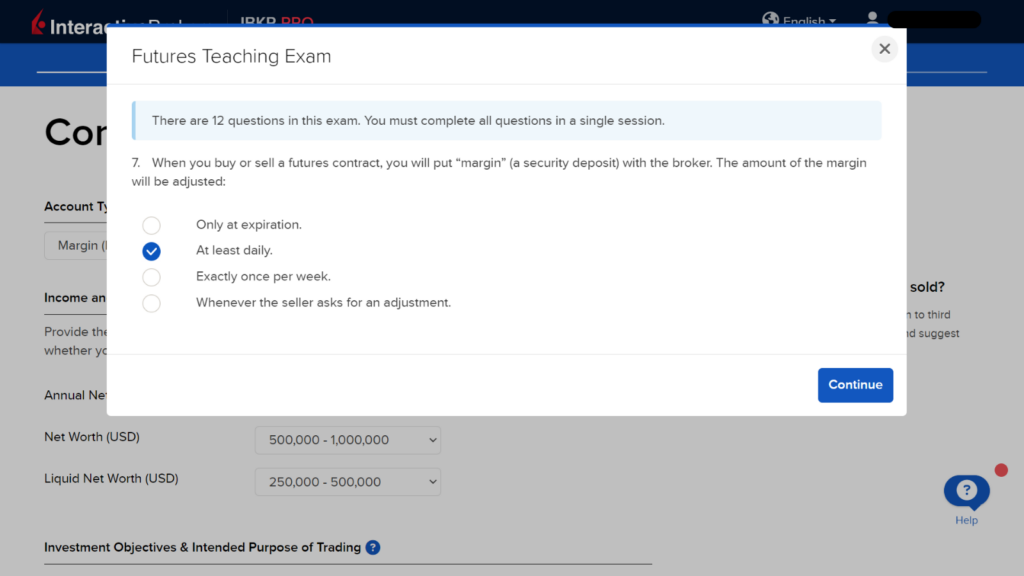Viewport: 1024px width, 576px height.
Task: Open the Net Worth (USD) dropdown
Action: (347, 440)
